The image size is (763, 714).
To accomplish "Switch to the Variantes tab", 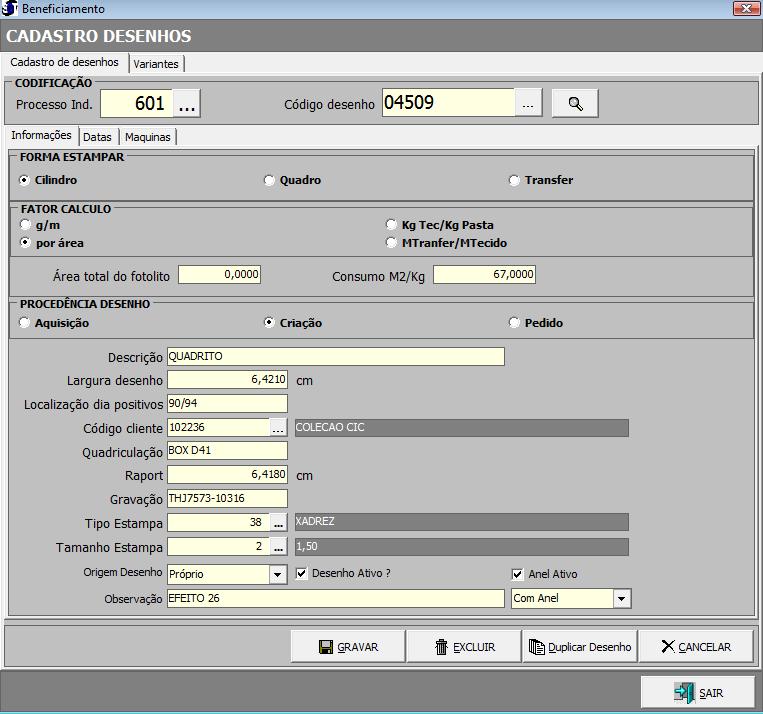I will (156, 64).
